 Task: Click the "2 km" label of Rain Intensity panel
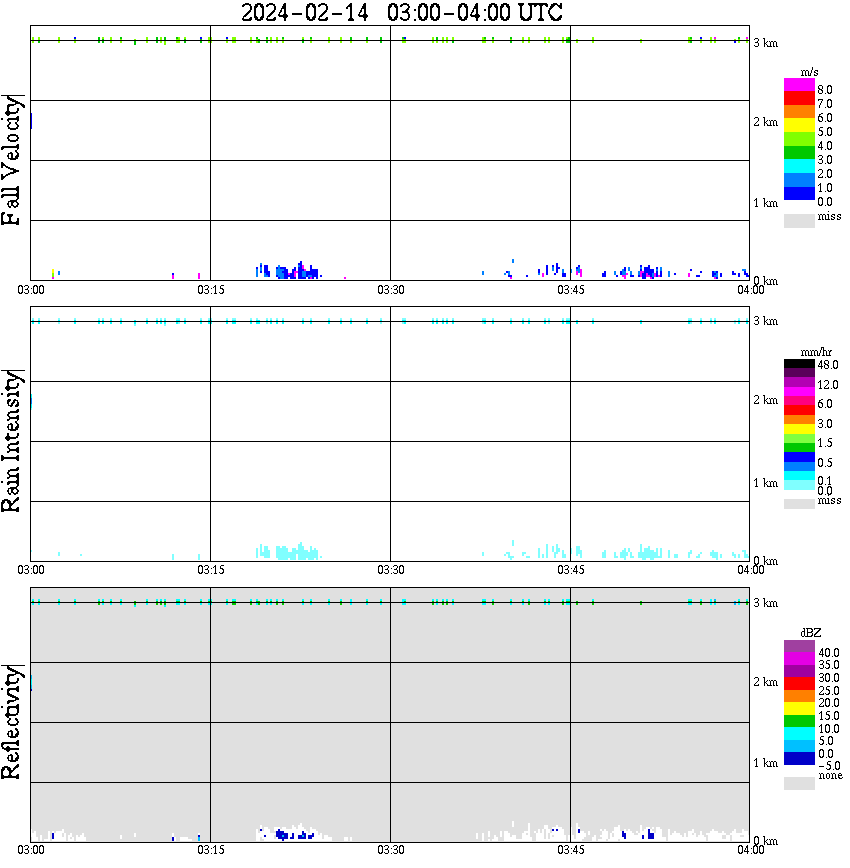(765, 400)
